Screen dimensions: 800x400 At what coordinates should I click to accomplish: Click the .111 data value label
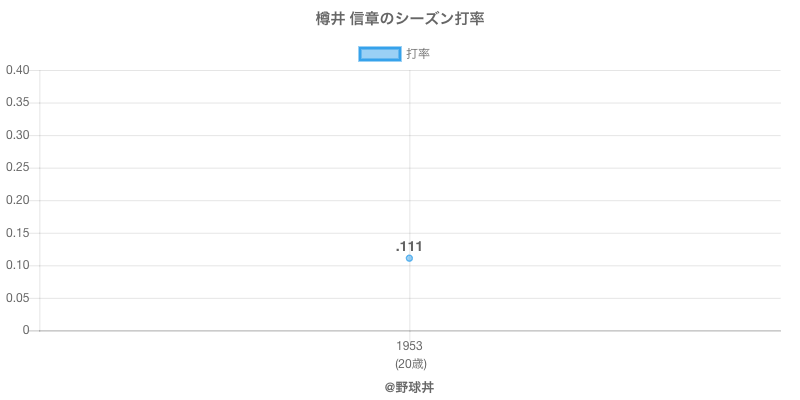(409, 246)
